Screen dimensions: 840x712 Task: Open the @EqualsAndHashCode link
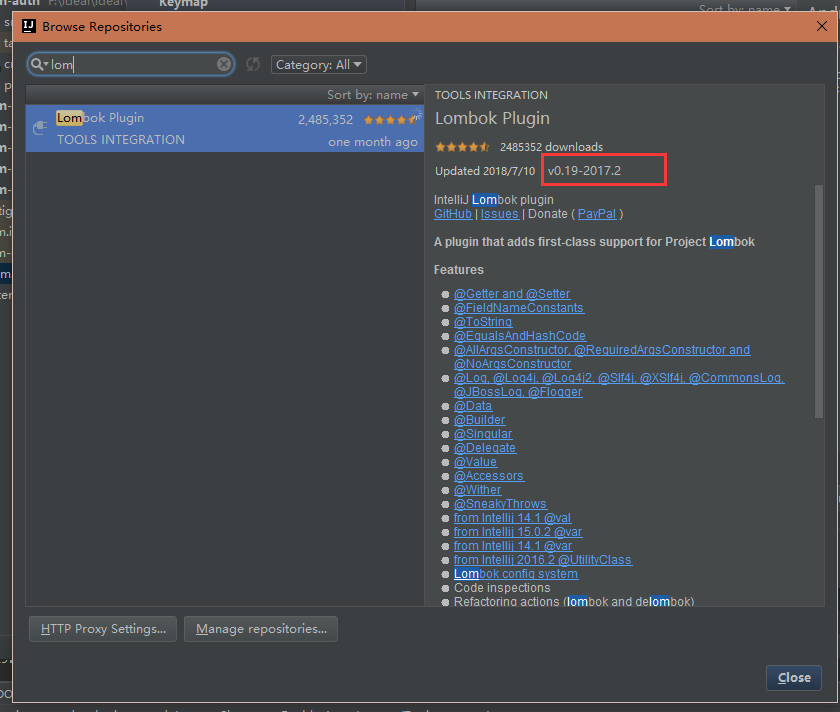(x=520, y=335)
